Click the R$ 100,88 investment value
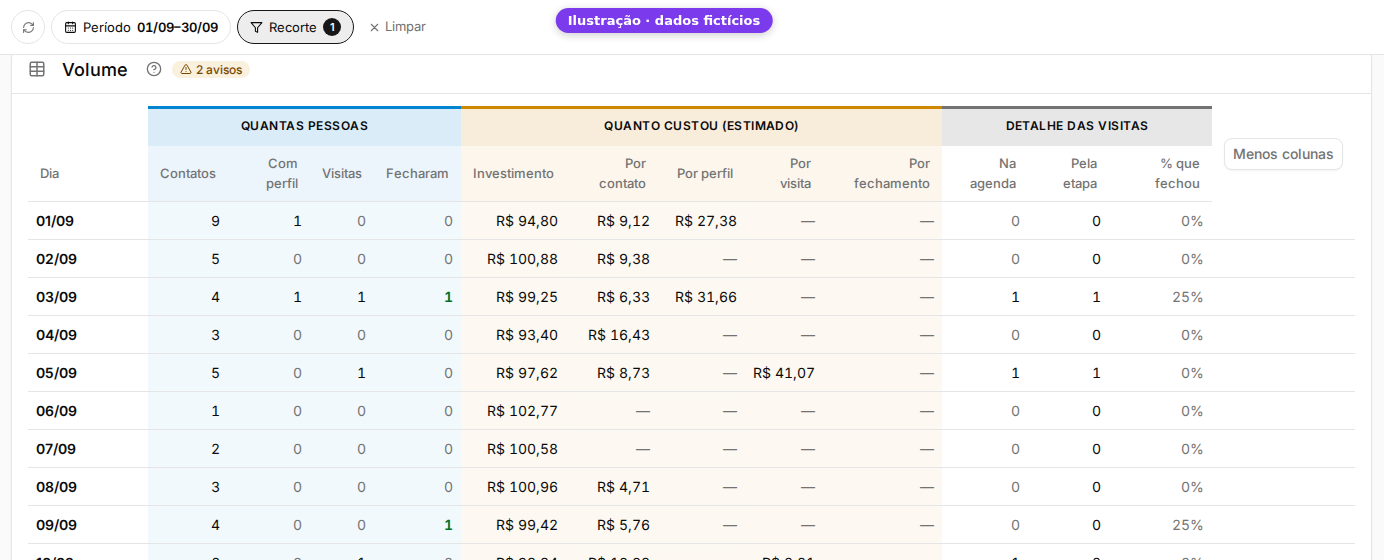This screenshot has height=560, width=1384. [523, 259]
